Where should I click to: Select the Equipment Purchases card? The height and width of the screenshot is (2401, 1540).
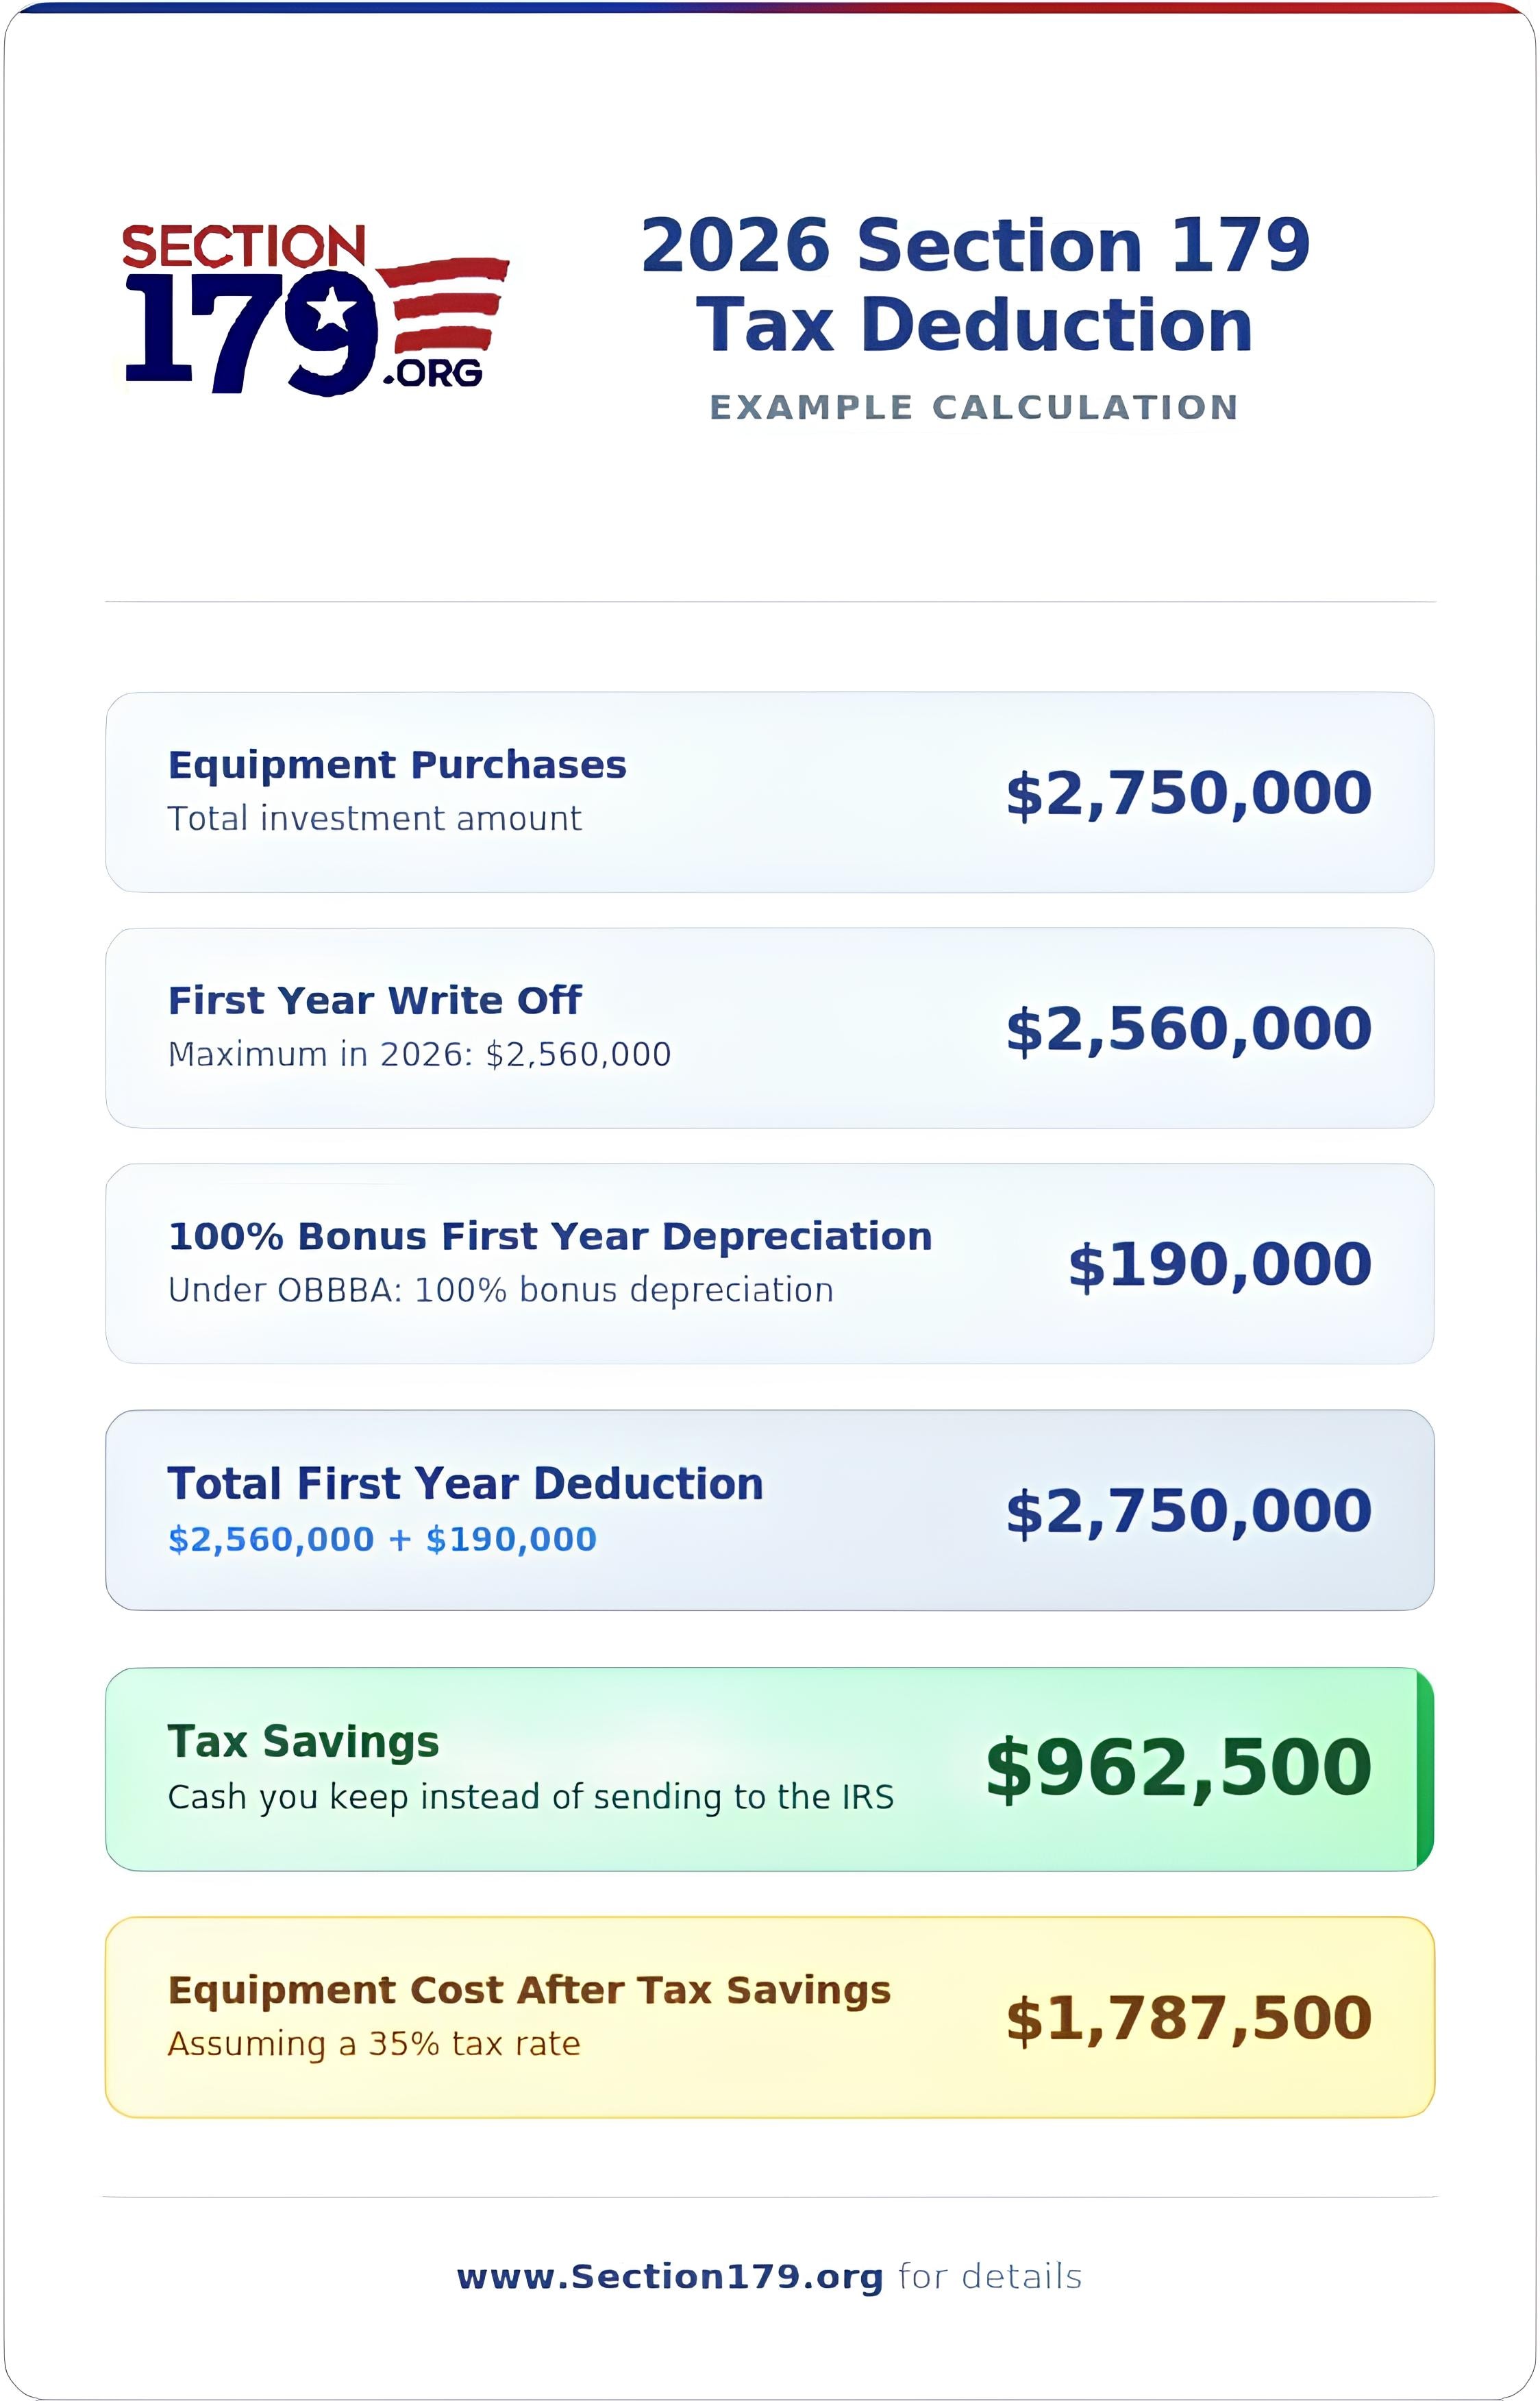770,792
